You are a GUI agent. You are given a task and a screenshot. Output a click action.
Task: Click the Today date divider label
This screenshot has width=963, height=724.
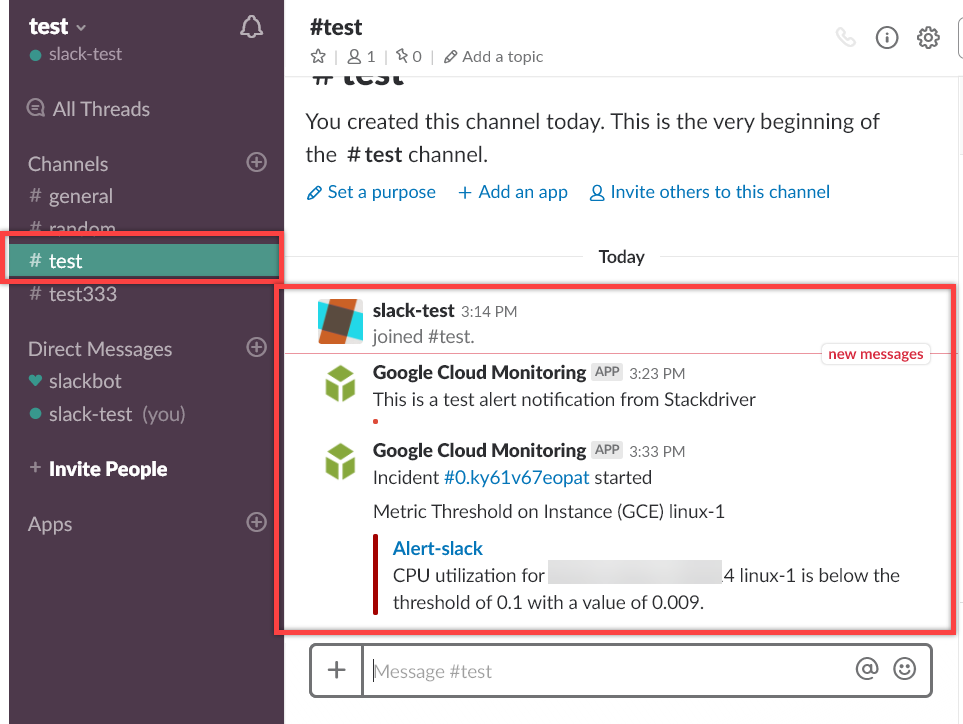click(622, 257)
